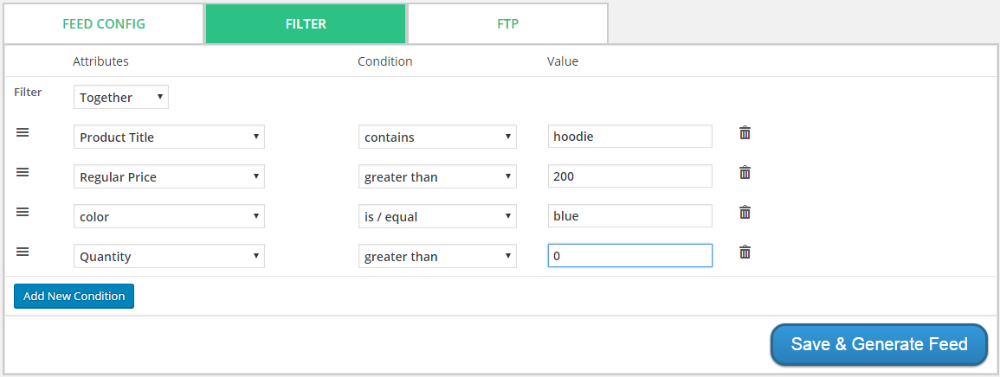This screenshot has height=377, width=1000.
Task: Remove the Quantity filter condition
Action: (x=744, y=252)
